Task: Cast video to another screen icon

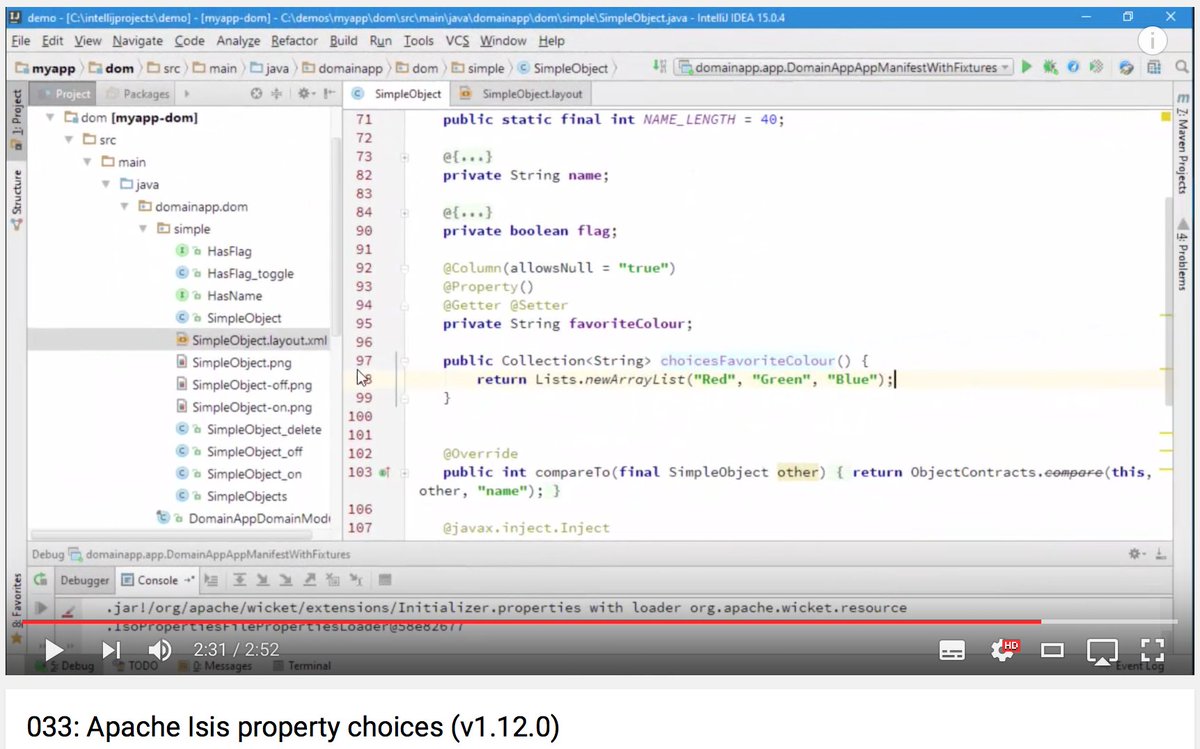Action: 1102,651
